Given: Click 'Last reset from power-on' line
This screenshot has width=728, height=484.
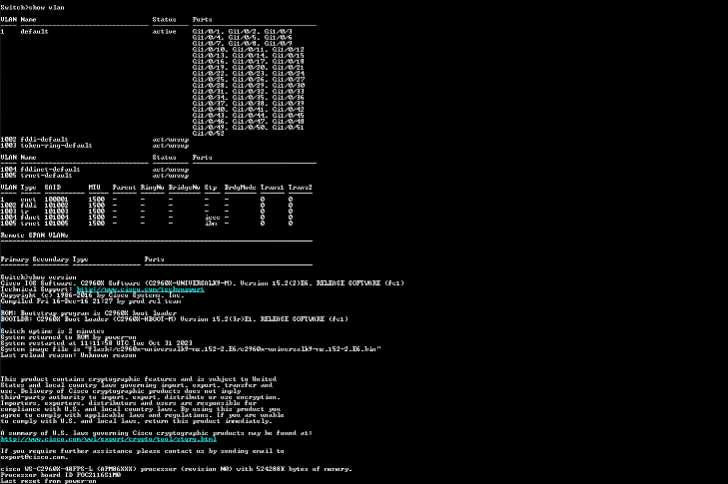Looking at the screenshot, I should click(x=49, y=481).
